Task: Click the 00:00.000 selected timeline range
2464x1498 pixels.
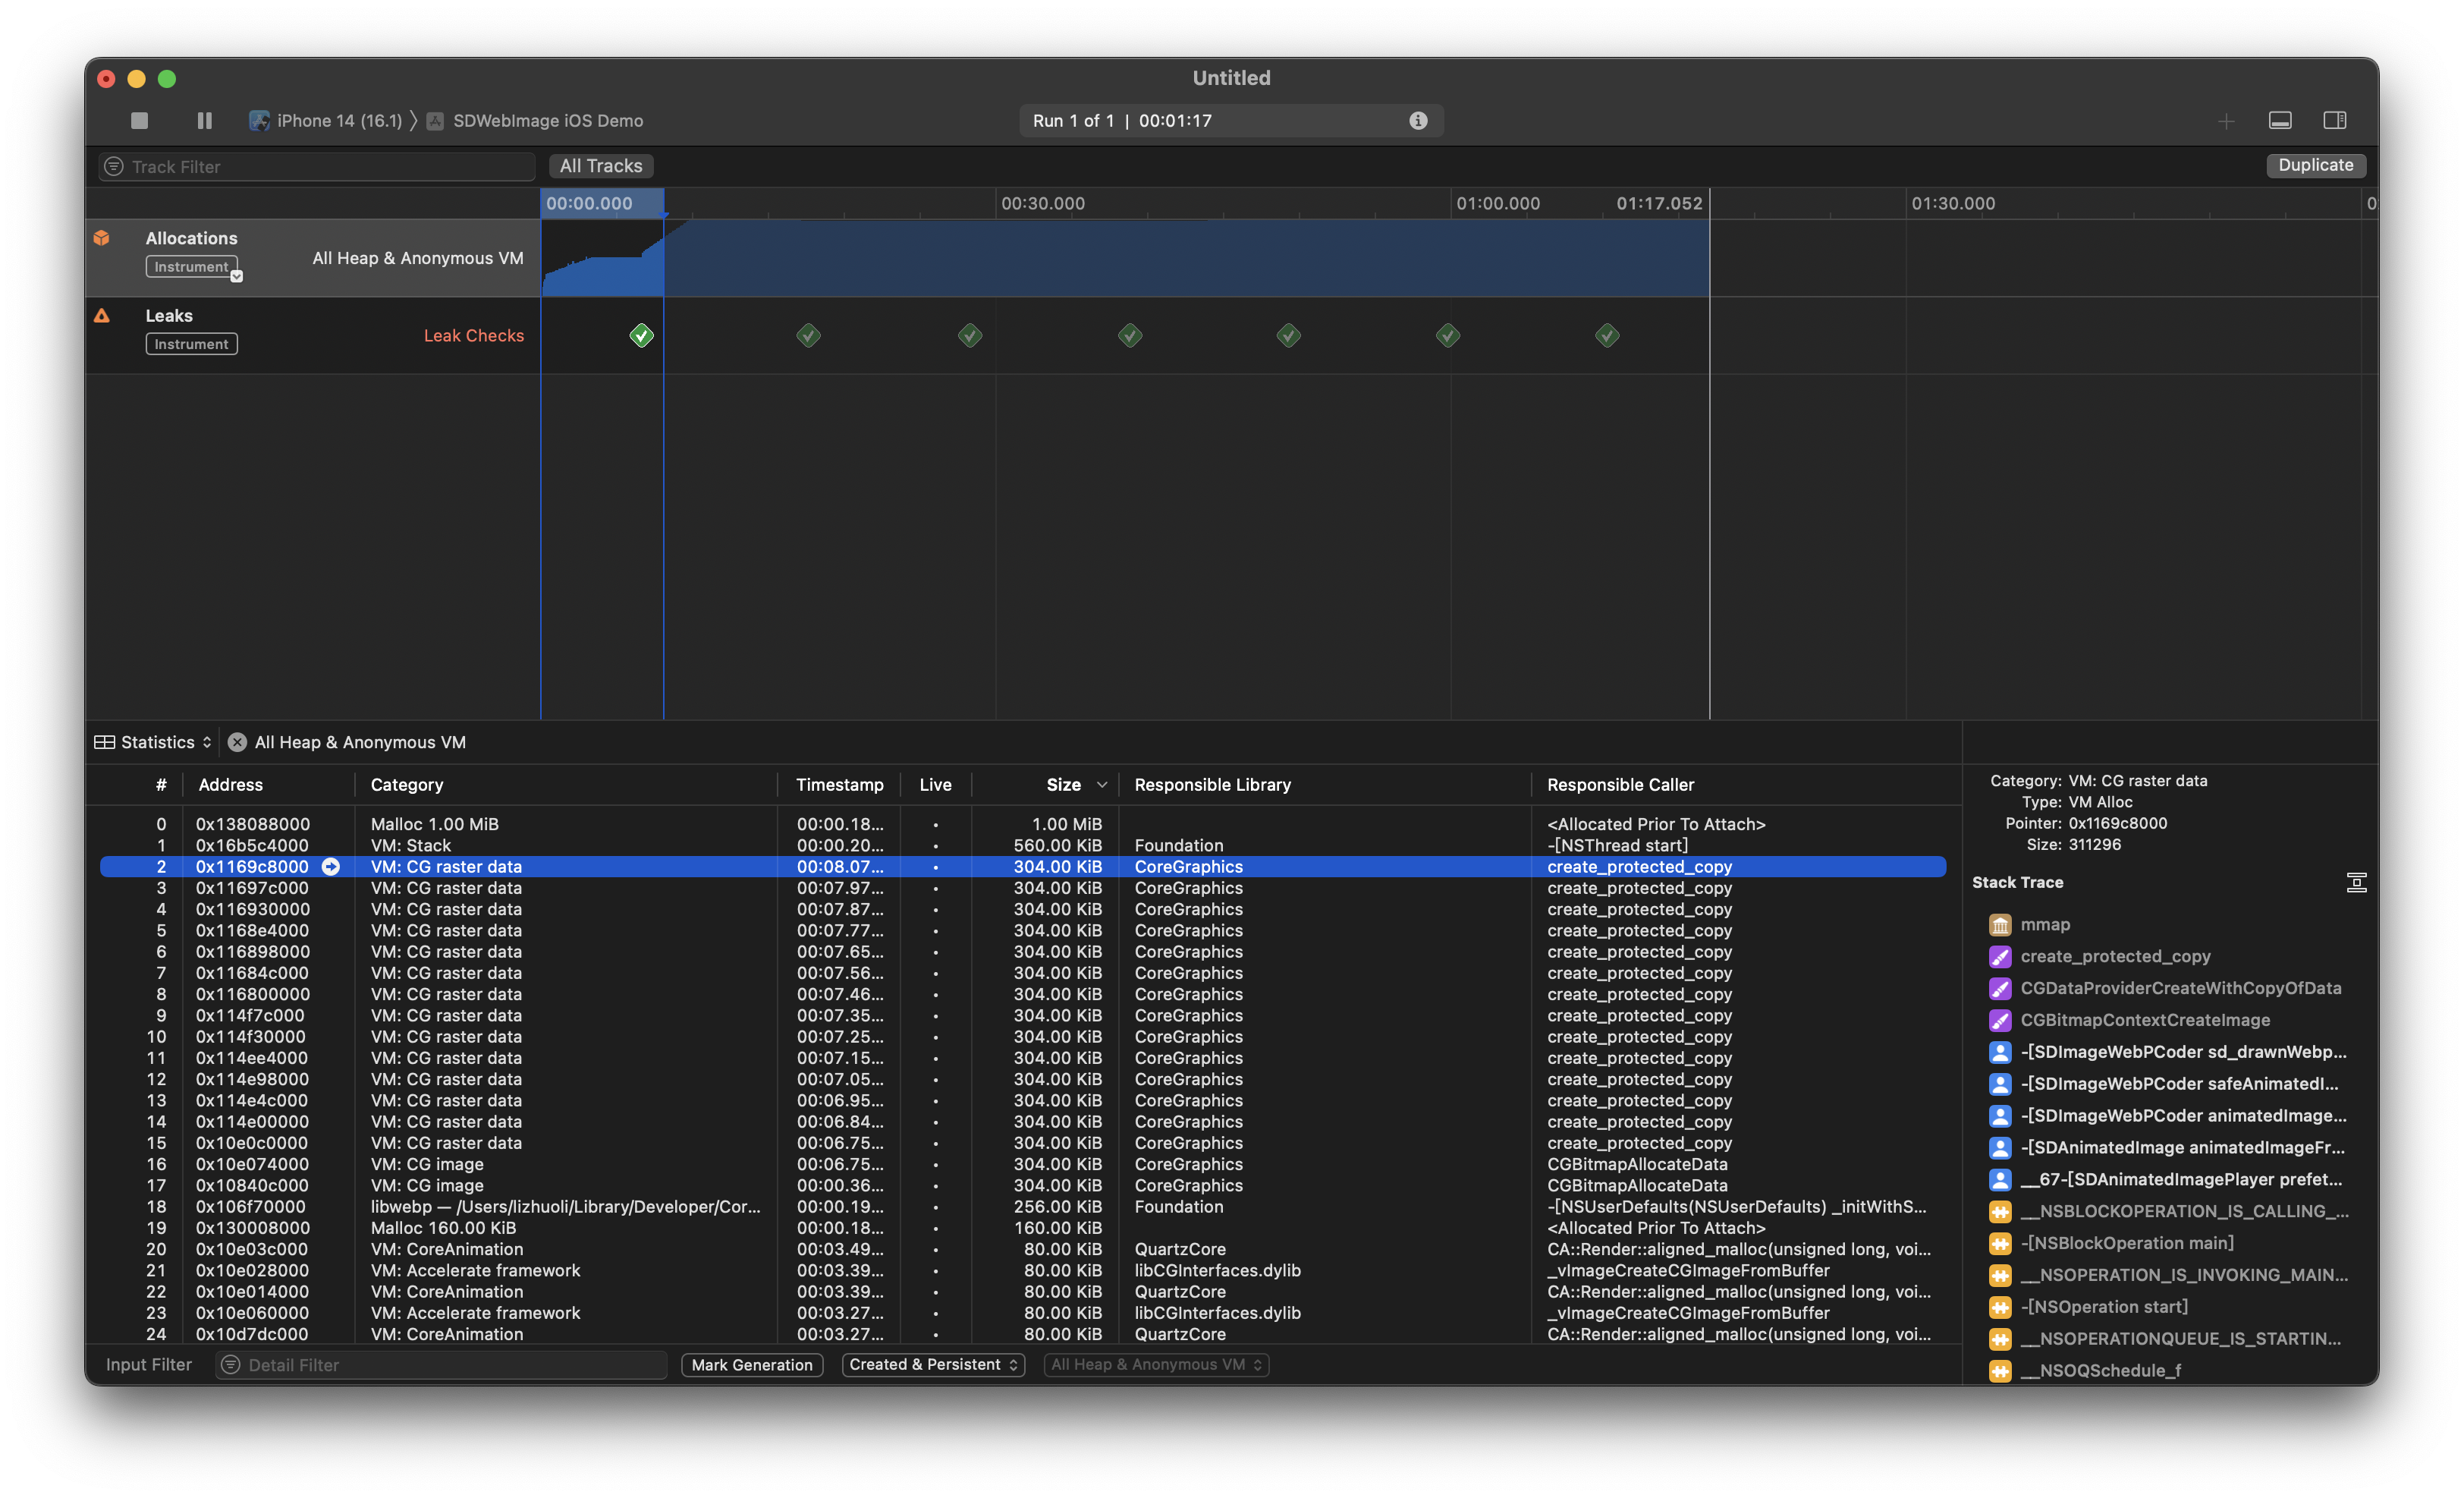Action: 602,203
